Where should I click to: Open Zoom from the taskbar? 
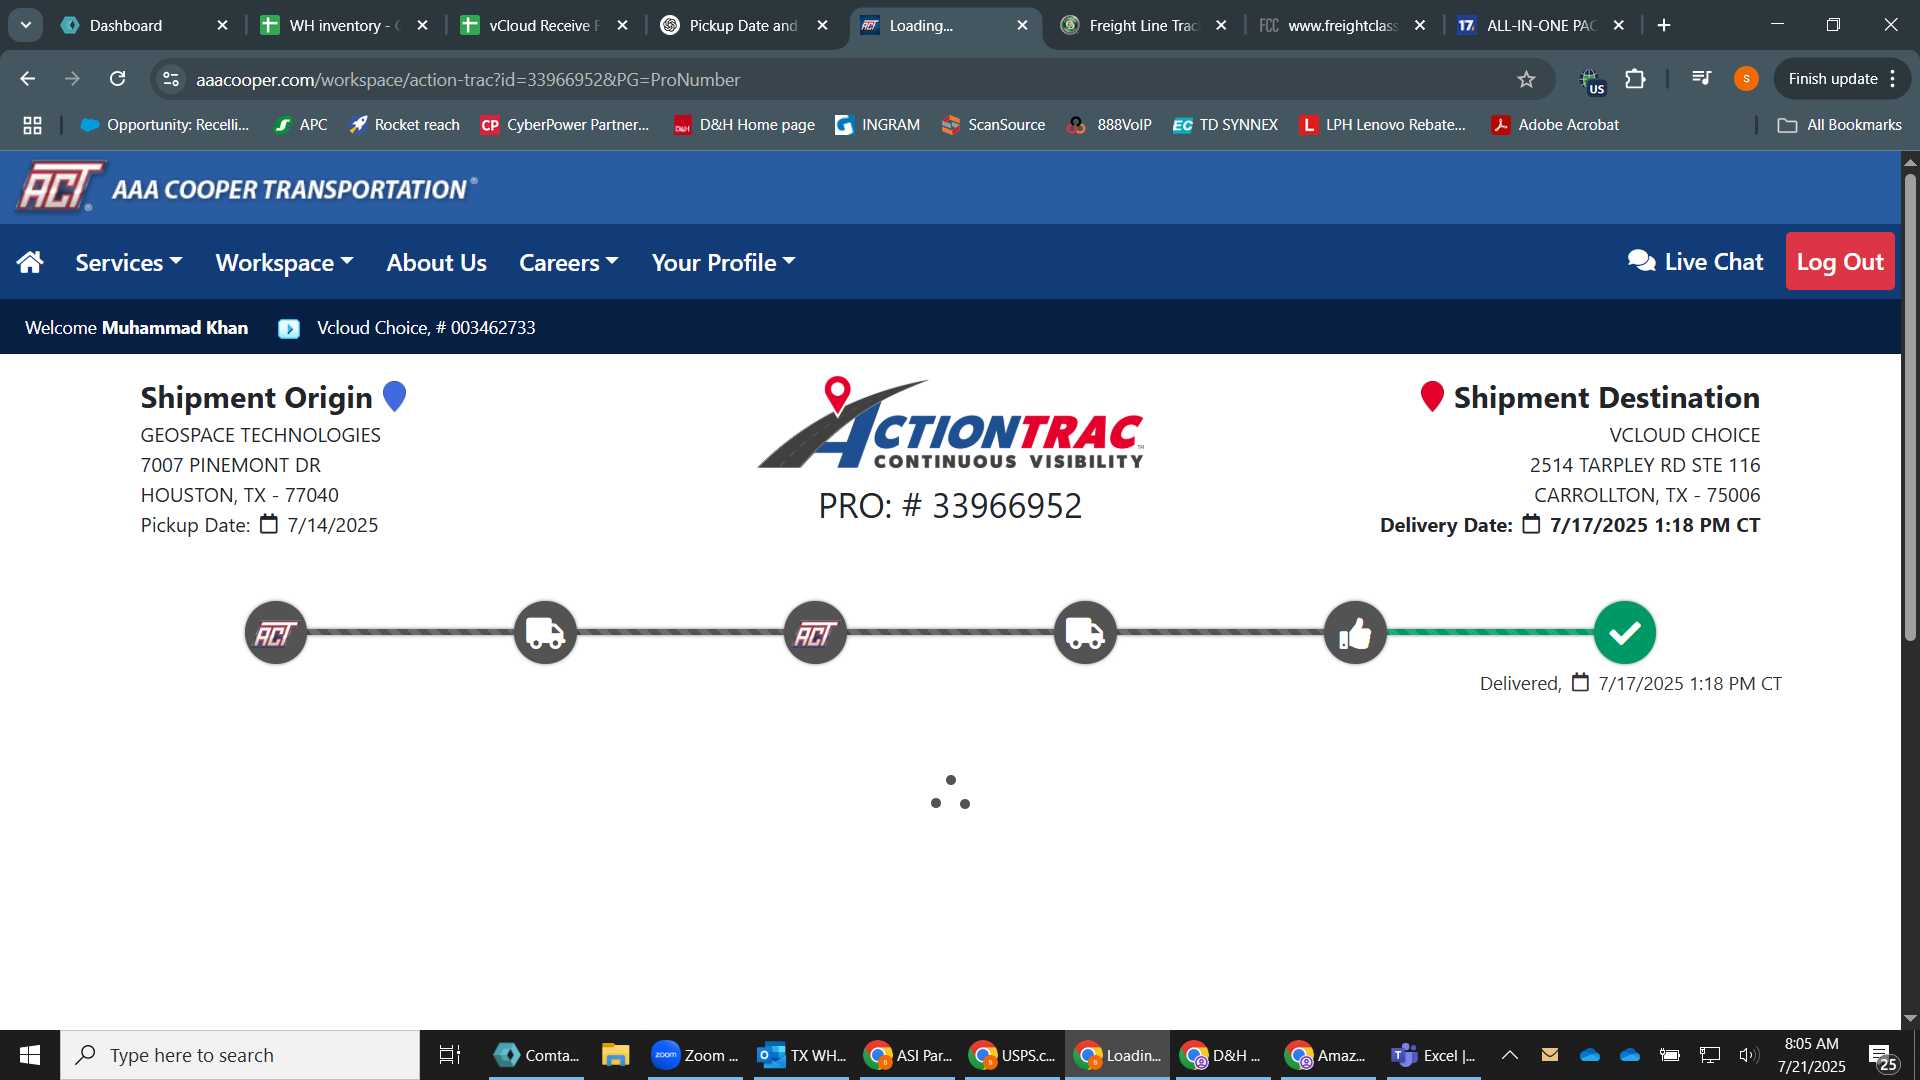pos(695,1055)
